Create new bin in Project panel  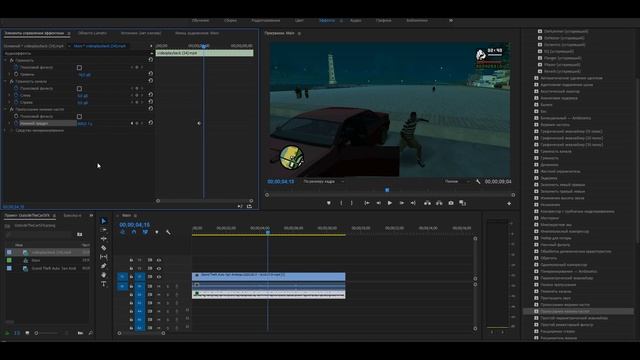point(80,333)
